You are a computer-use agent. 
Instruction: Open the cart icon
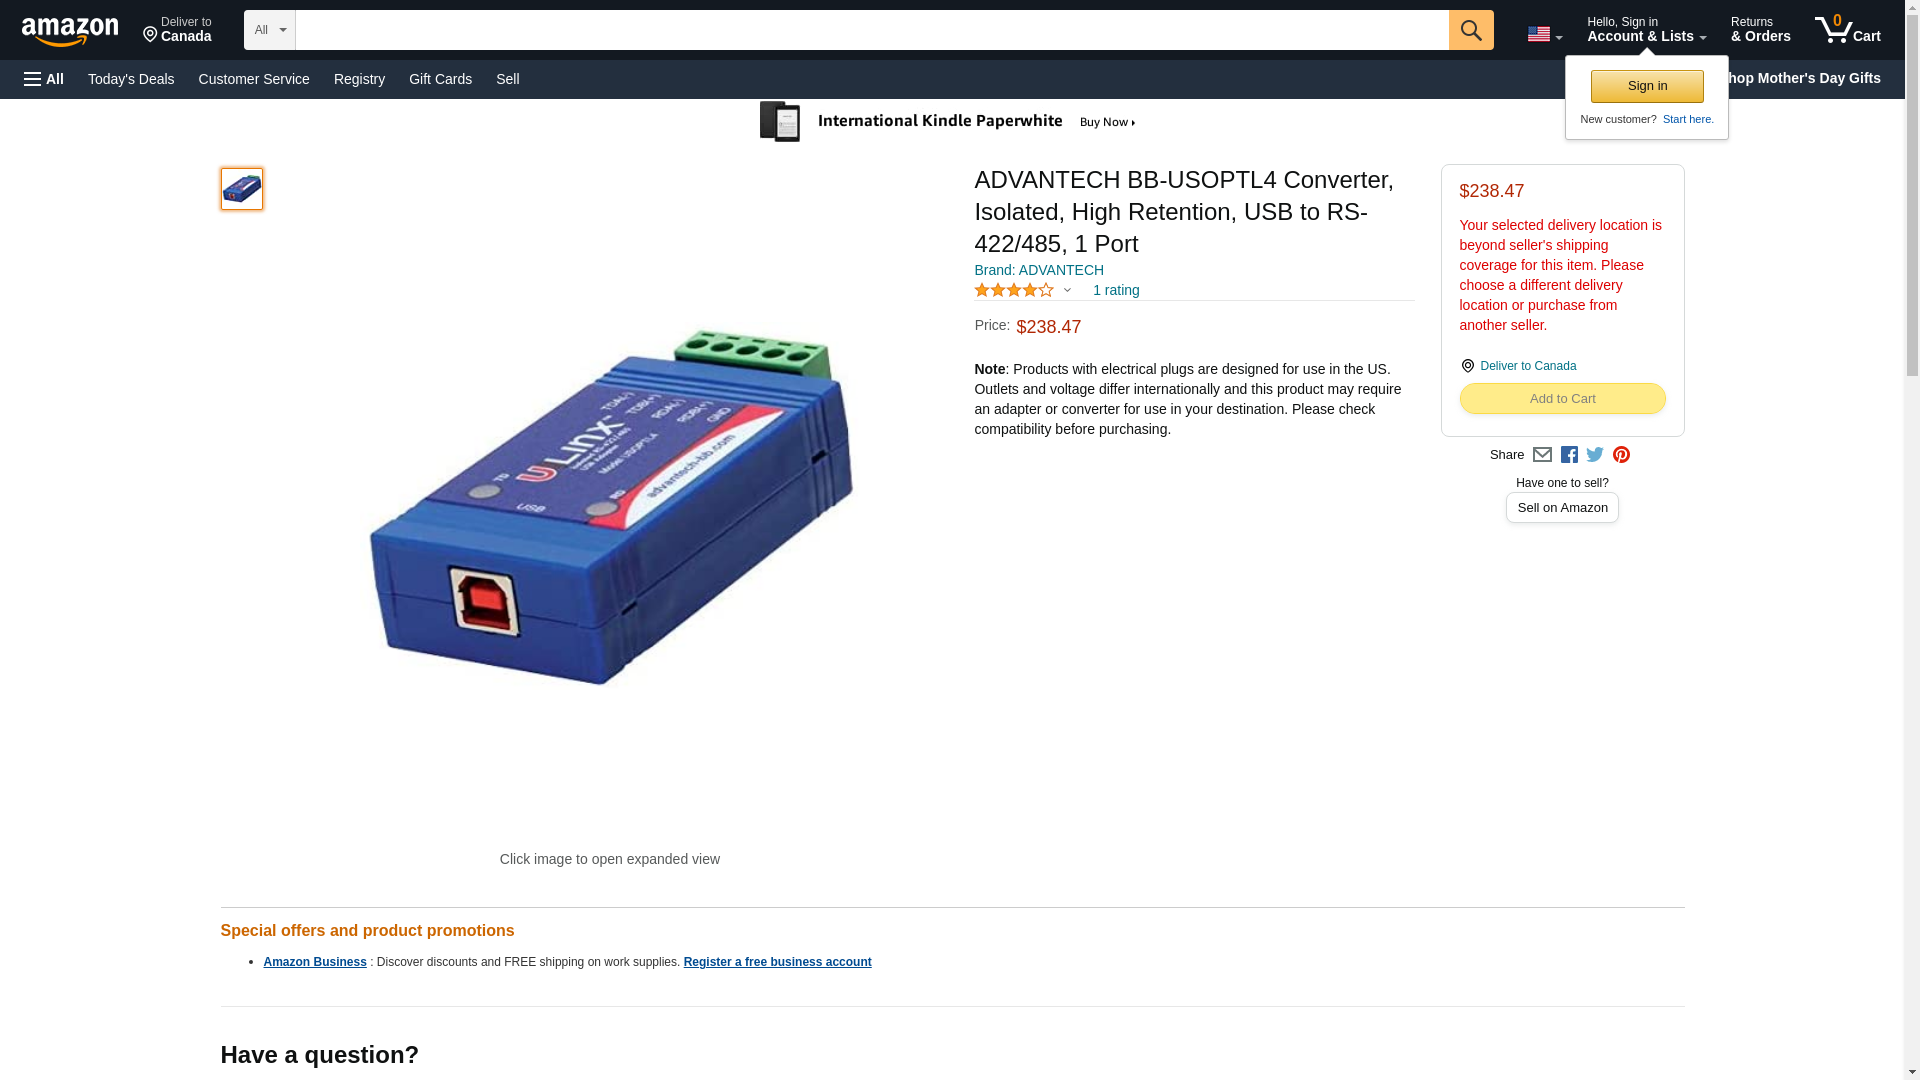[x=1847, y=30]
